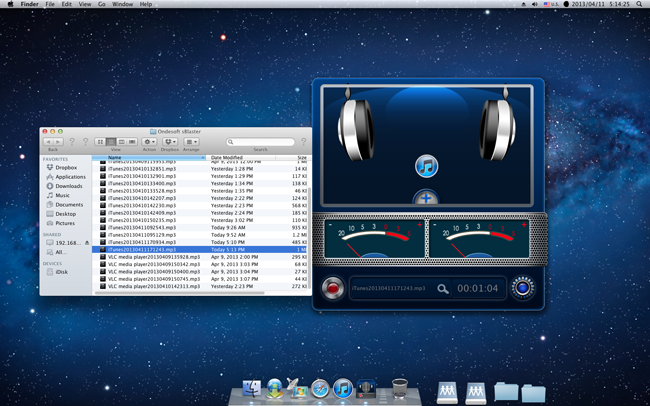650x406 pixels.
Task: Switch Finder to Cover Flow view
Action: [132, 142]
